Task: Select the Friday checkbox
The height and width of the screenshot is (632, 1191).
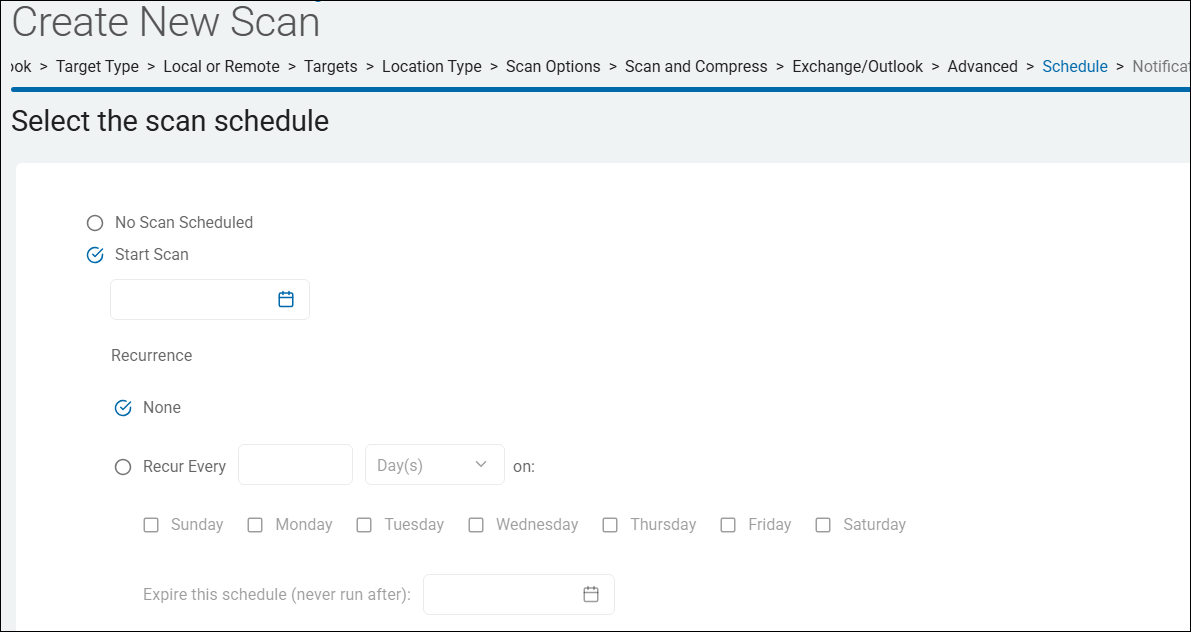Action: coord(728,525)
